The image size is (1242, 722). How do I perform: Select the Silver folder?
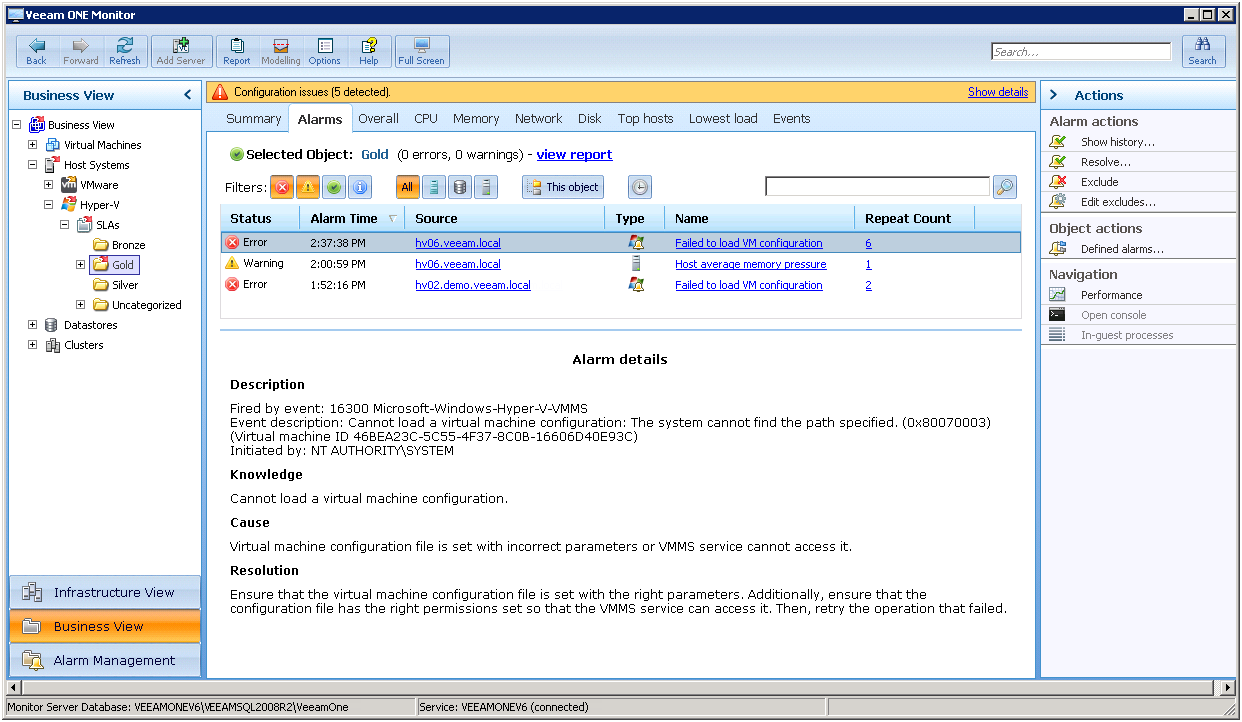125,285
